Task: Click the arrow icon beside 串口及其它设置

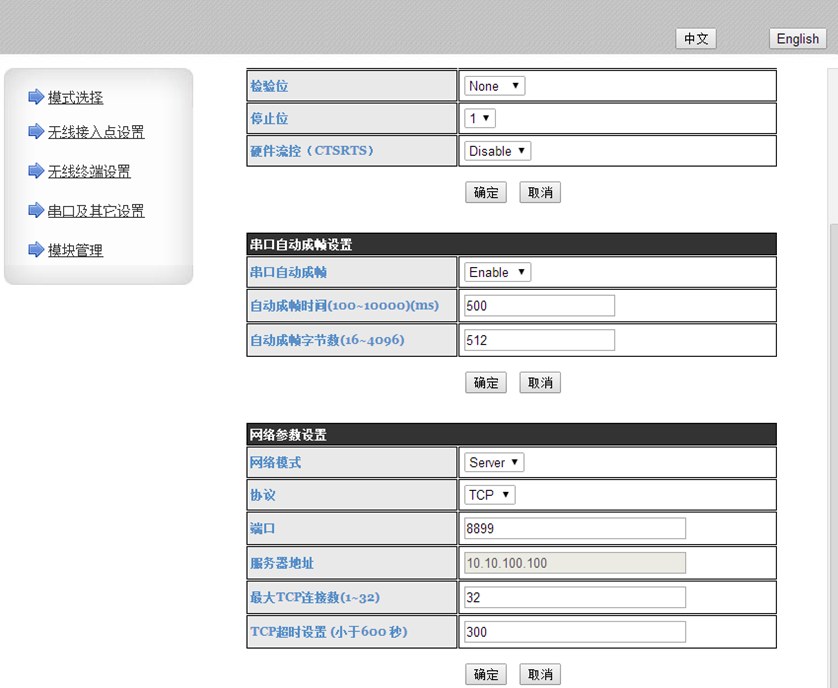Action: click(36, 210)
